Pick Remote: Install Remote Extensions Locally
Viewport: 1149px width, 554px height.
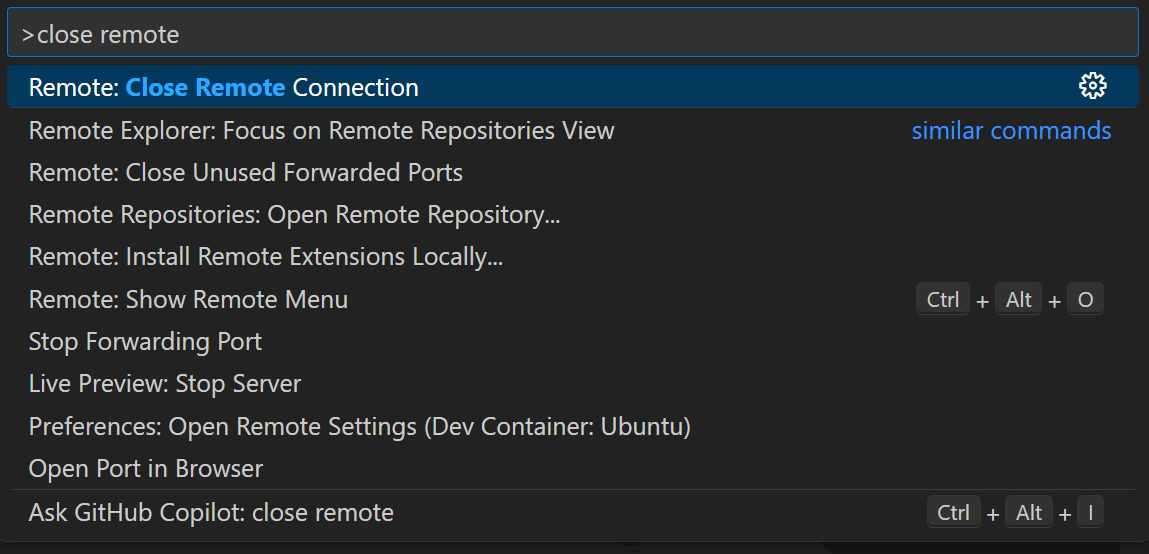266,257
